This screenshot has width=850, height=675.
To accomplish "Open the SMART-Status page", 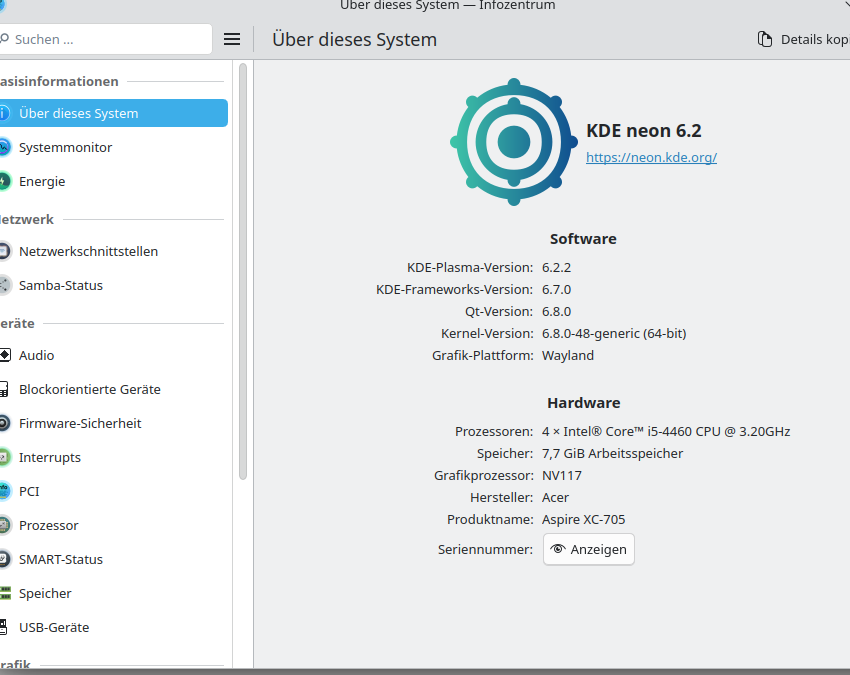I will 112,560.
